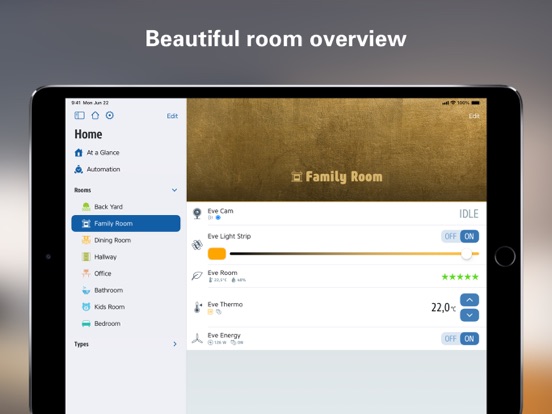Click the 9:41 Mon Jun 22 clock
Image resolution: width=552 pixels, height=414 pixels.
(x=90, y=103)
